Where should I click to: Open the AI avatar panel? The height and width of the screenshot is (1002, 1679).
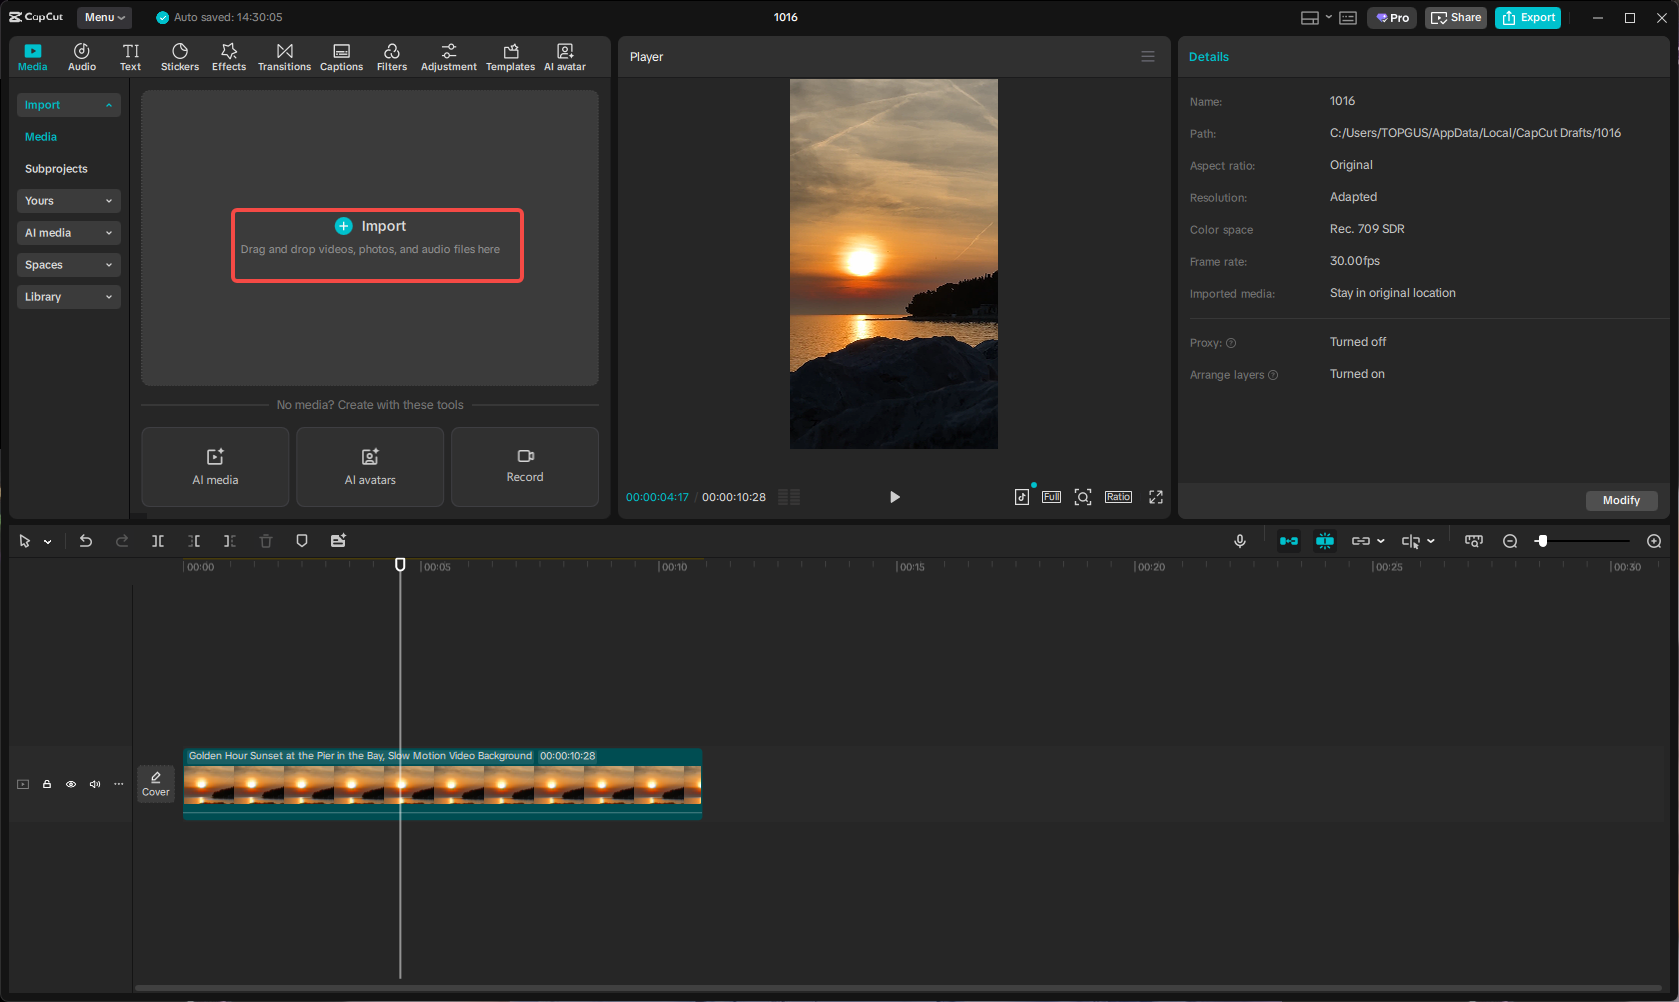coord(564,56)
